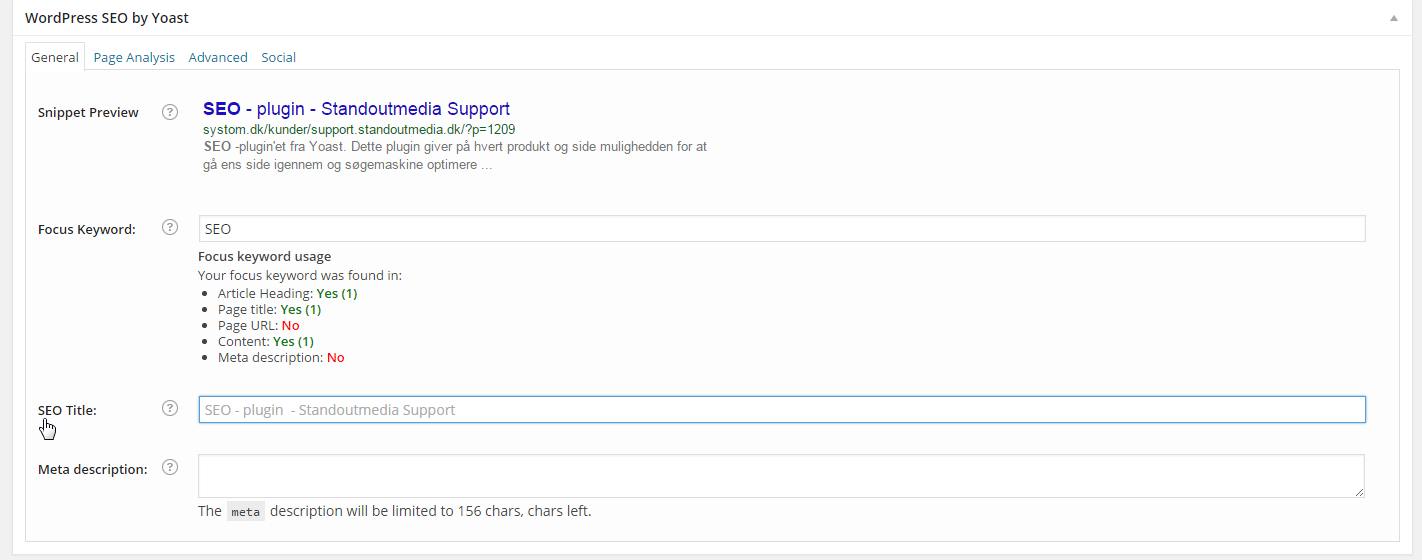
Task: Click the 'Focus keyword usage' heading
Action: pos(264,257)
